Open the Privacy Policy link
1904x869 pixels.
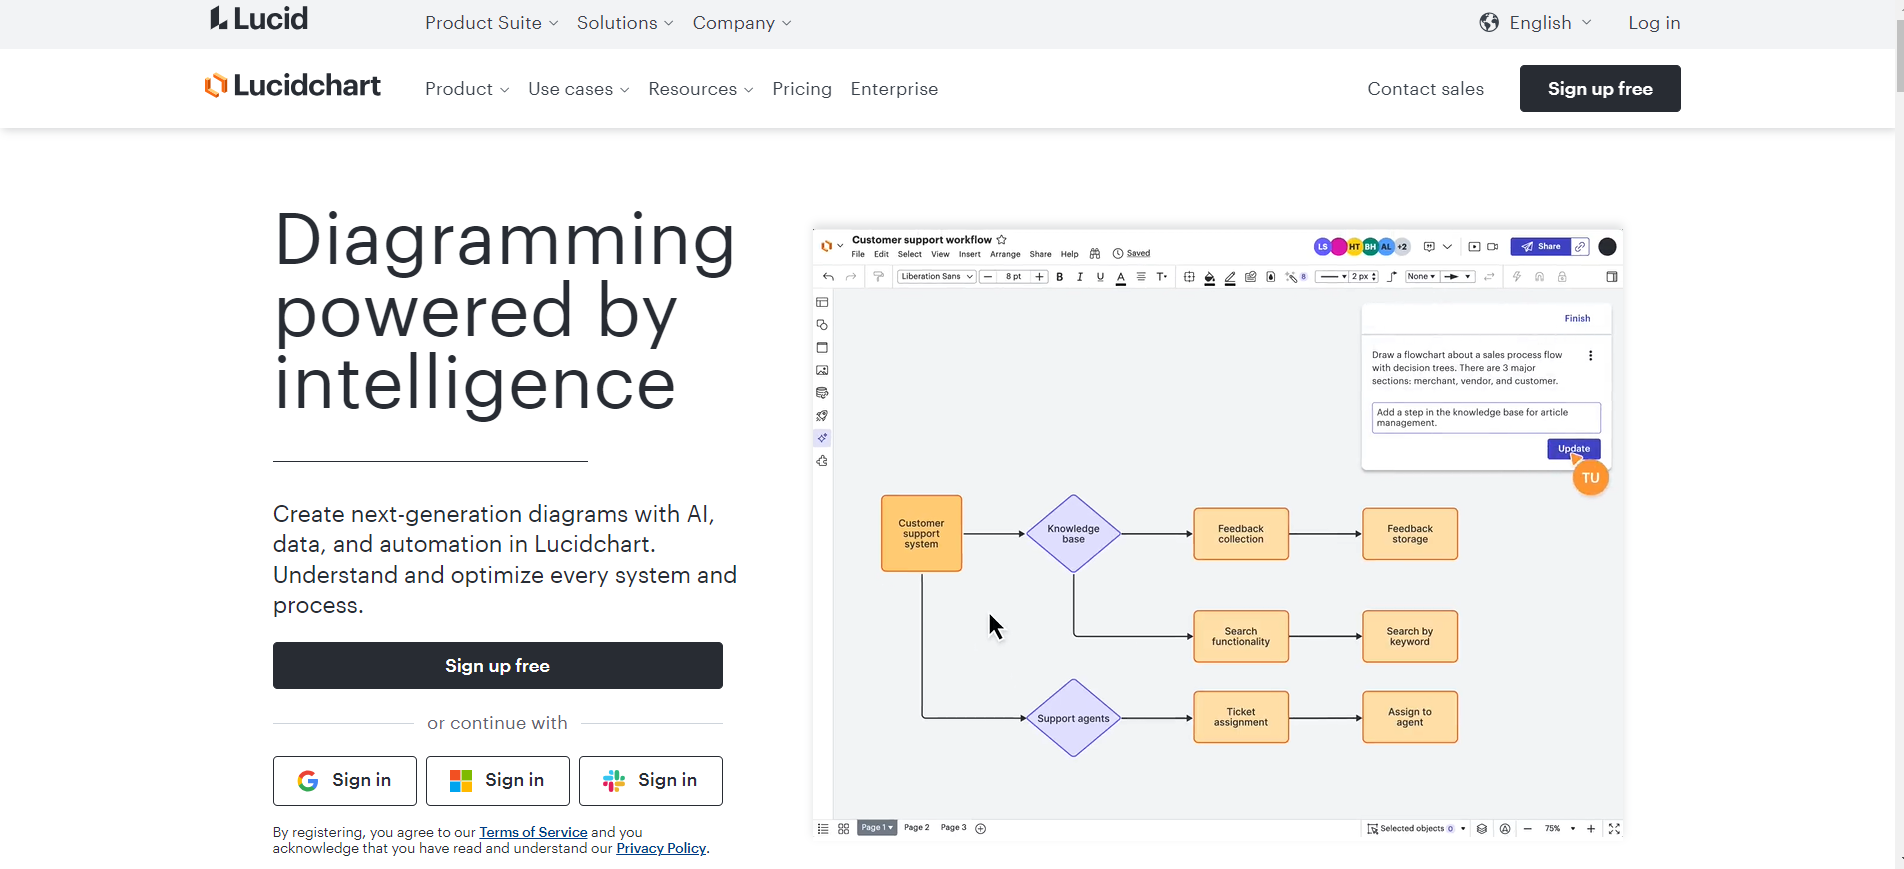pyautogui.click(x=661, y=848)
